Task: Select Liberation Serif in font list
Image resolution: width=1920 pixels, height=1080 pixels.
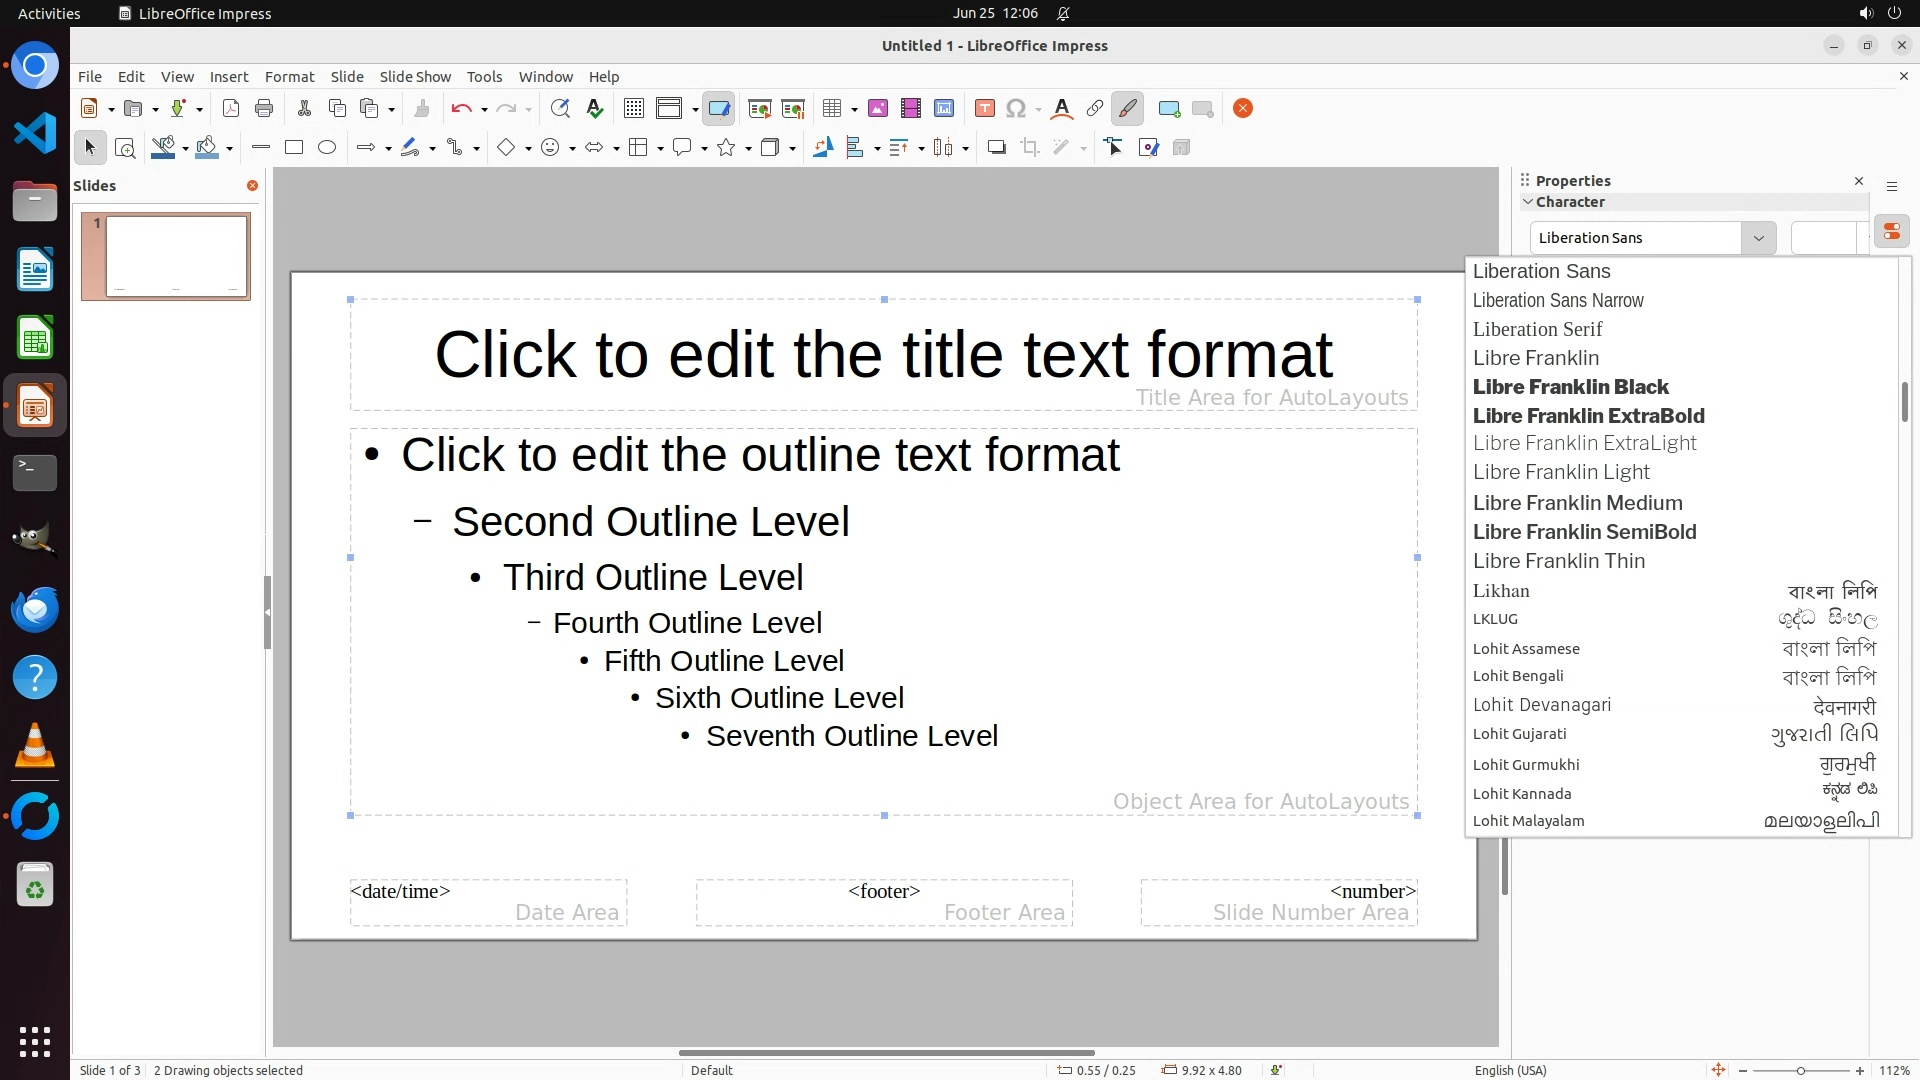Action: pyautogui.click(x=1537, y=329)
